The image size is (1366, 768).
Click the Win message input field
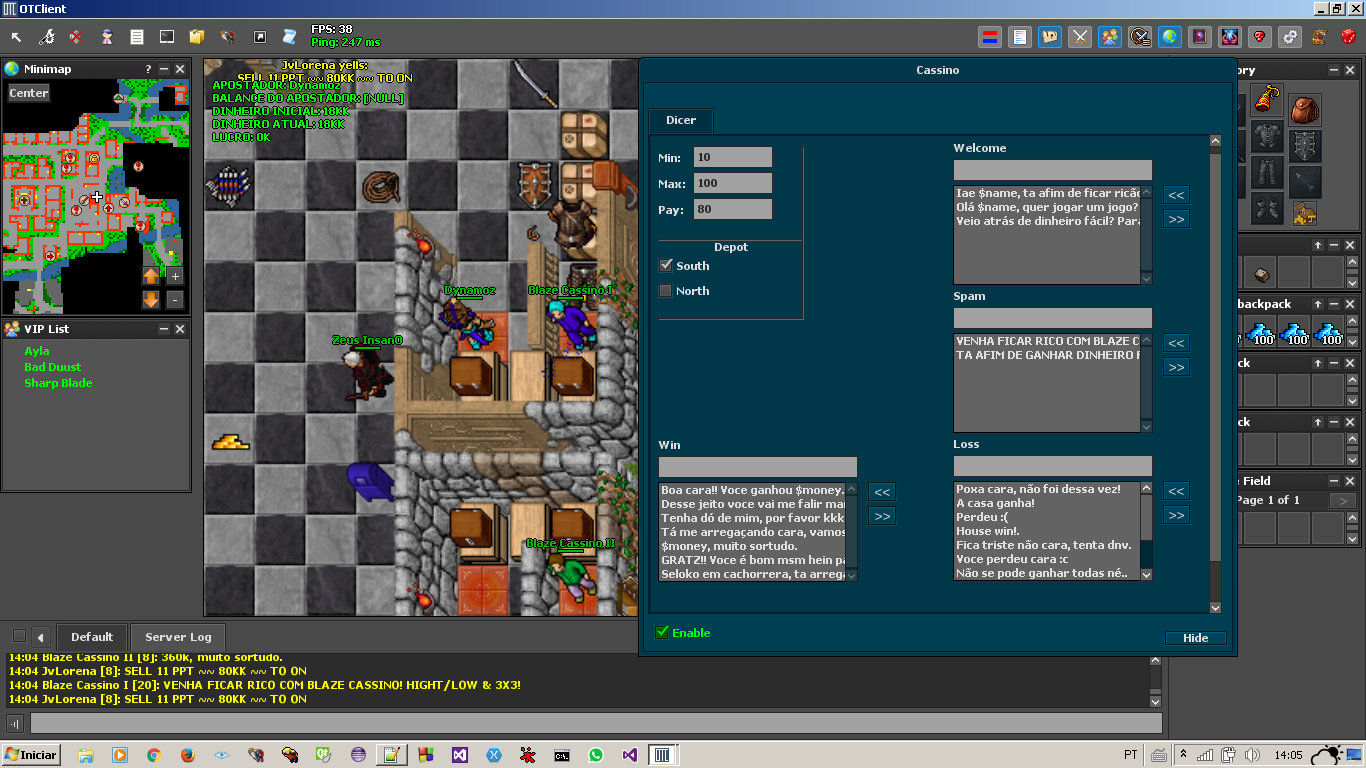point(757,467)
